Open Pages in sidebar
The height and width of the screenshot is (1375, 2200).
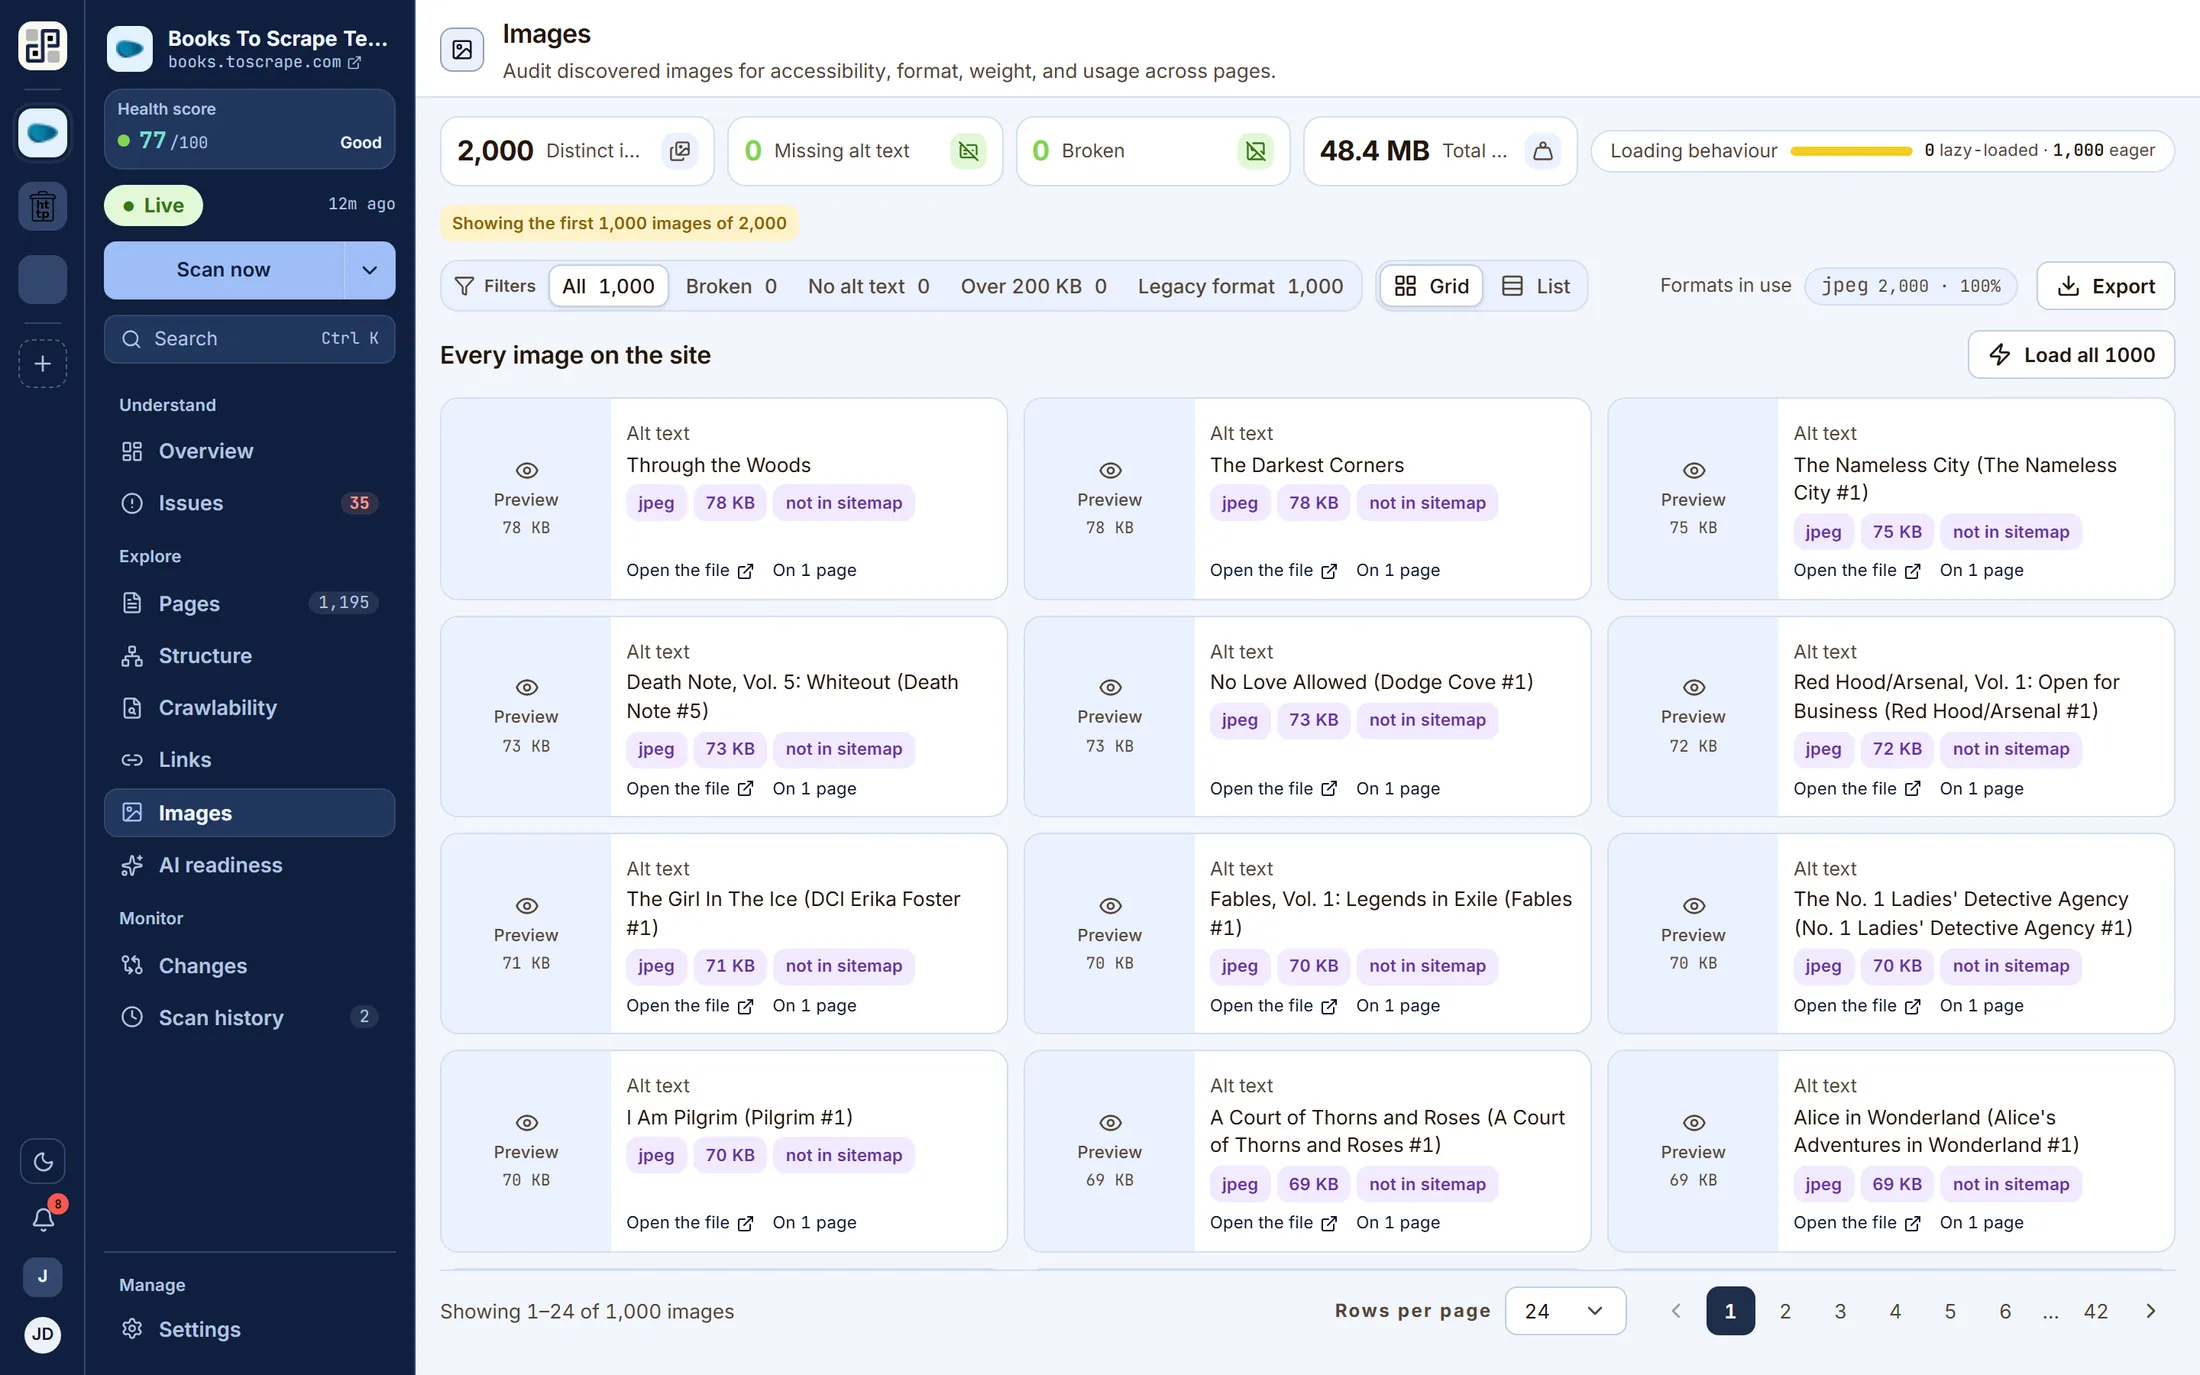[x=249, y=603]
